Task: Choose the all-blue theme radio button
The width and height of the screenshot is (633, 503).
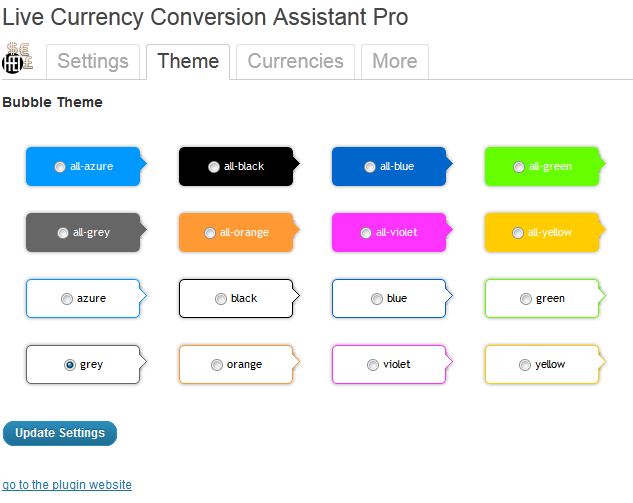Action: (x=370, y=167)
